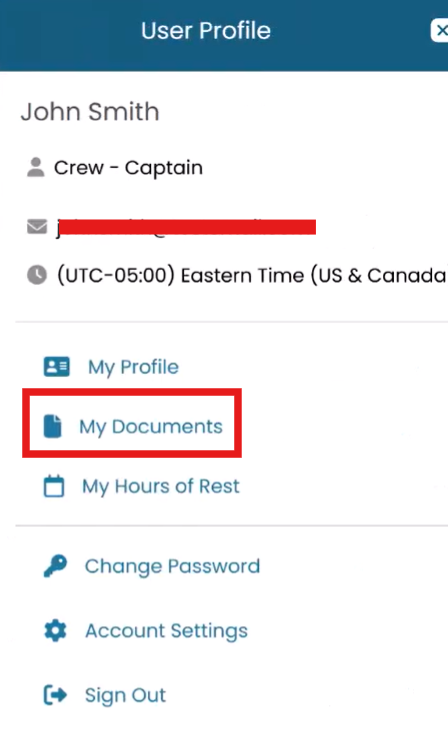Go to My Hours of Rest

[x=161, y=486]
